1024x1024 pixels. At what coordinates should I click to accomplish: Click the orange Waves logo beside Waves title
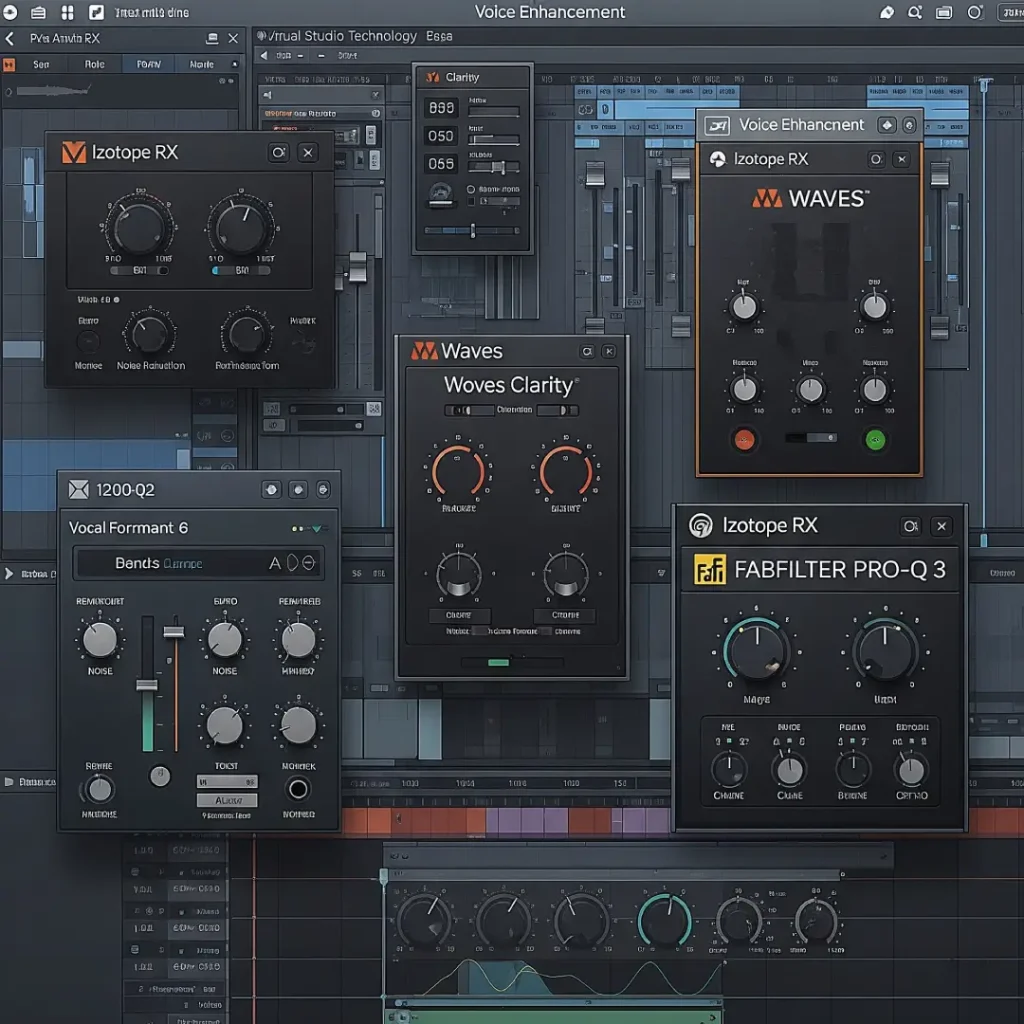tap(424, 351)
